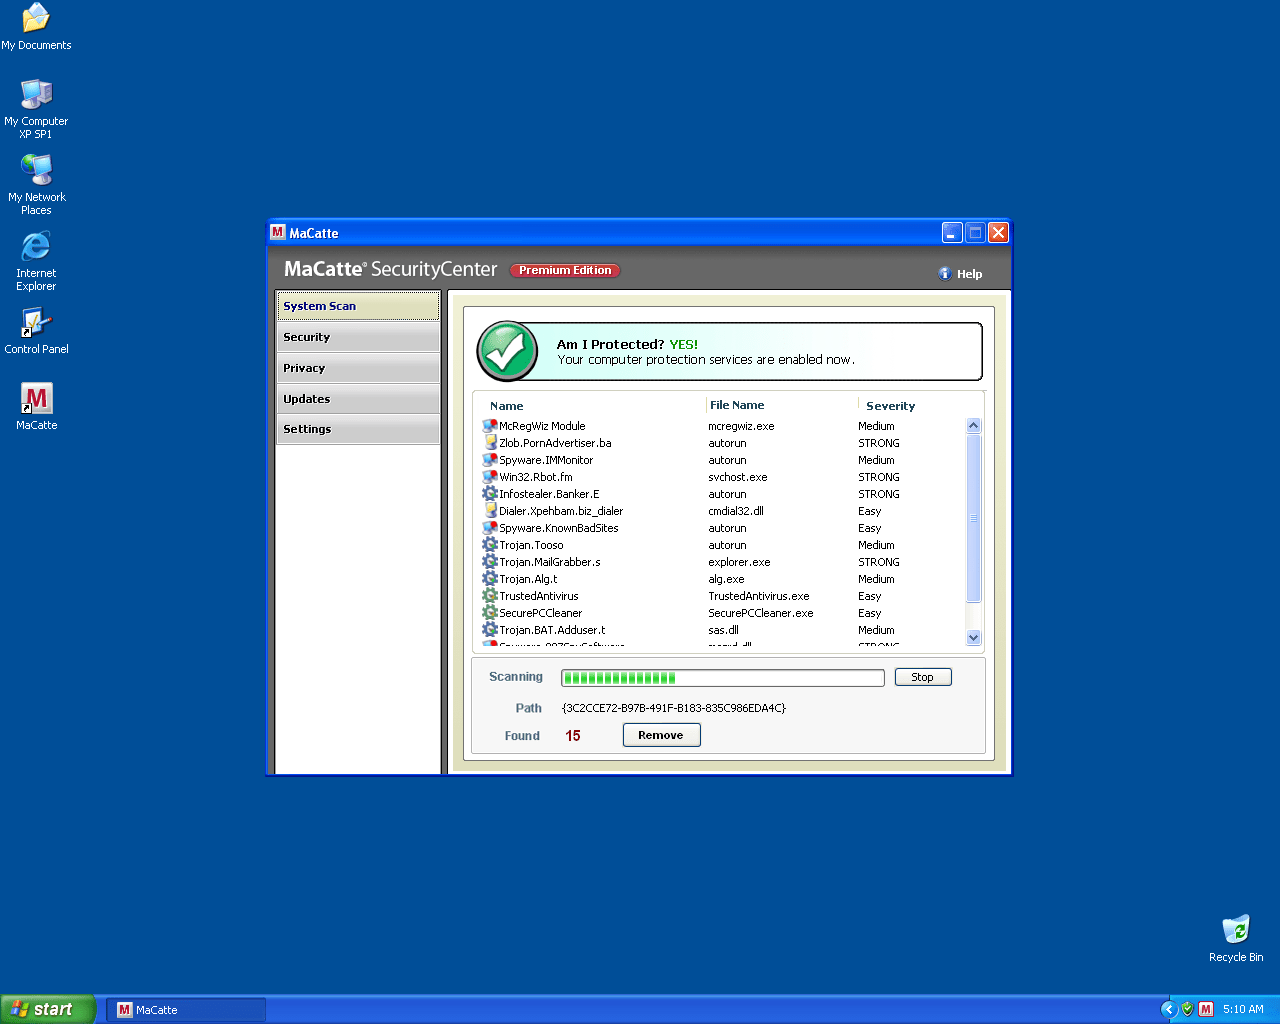Go to the Updates section

tap(357, 399)
